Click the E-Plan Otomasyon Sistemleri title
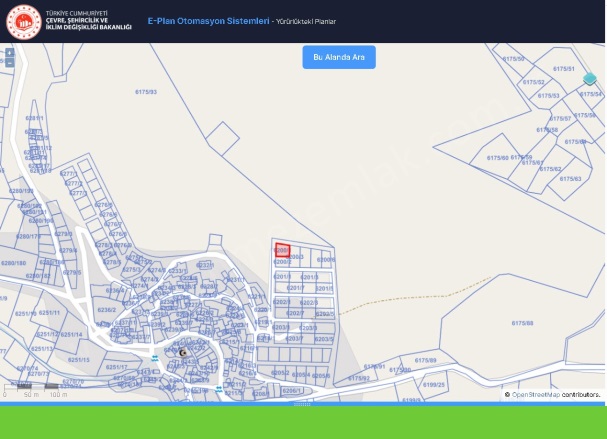Image resolution: width=607 pixels, height=439 pixels. pos(208,20)
